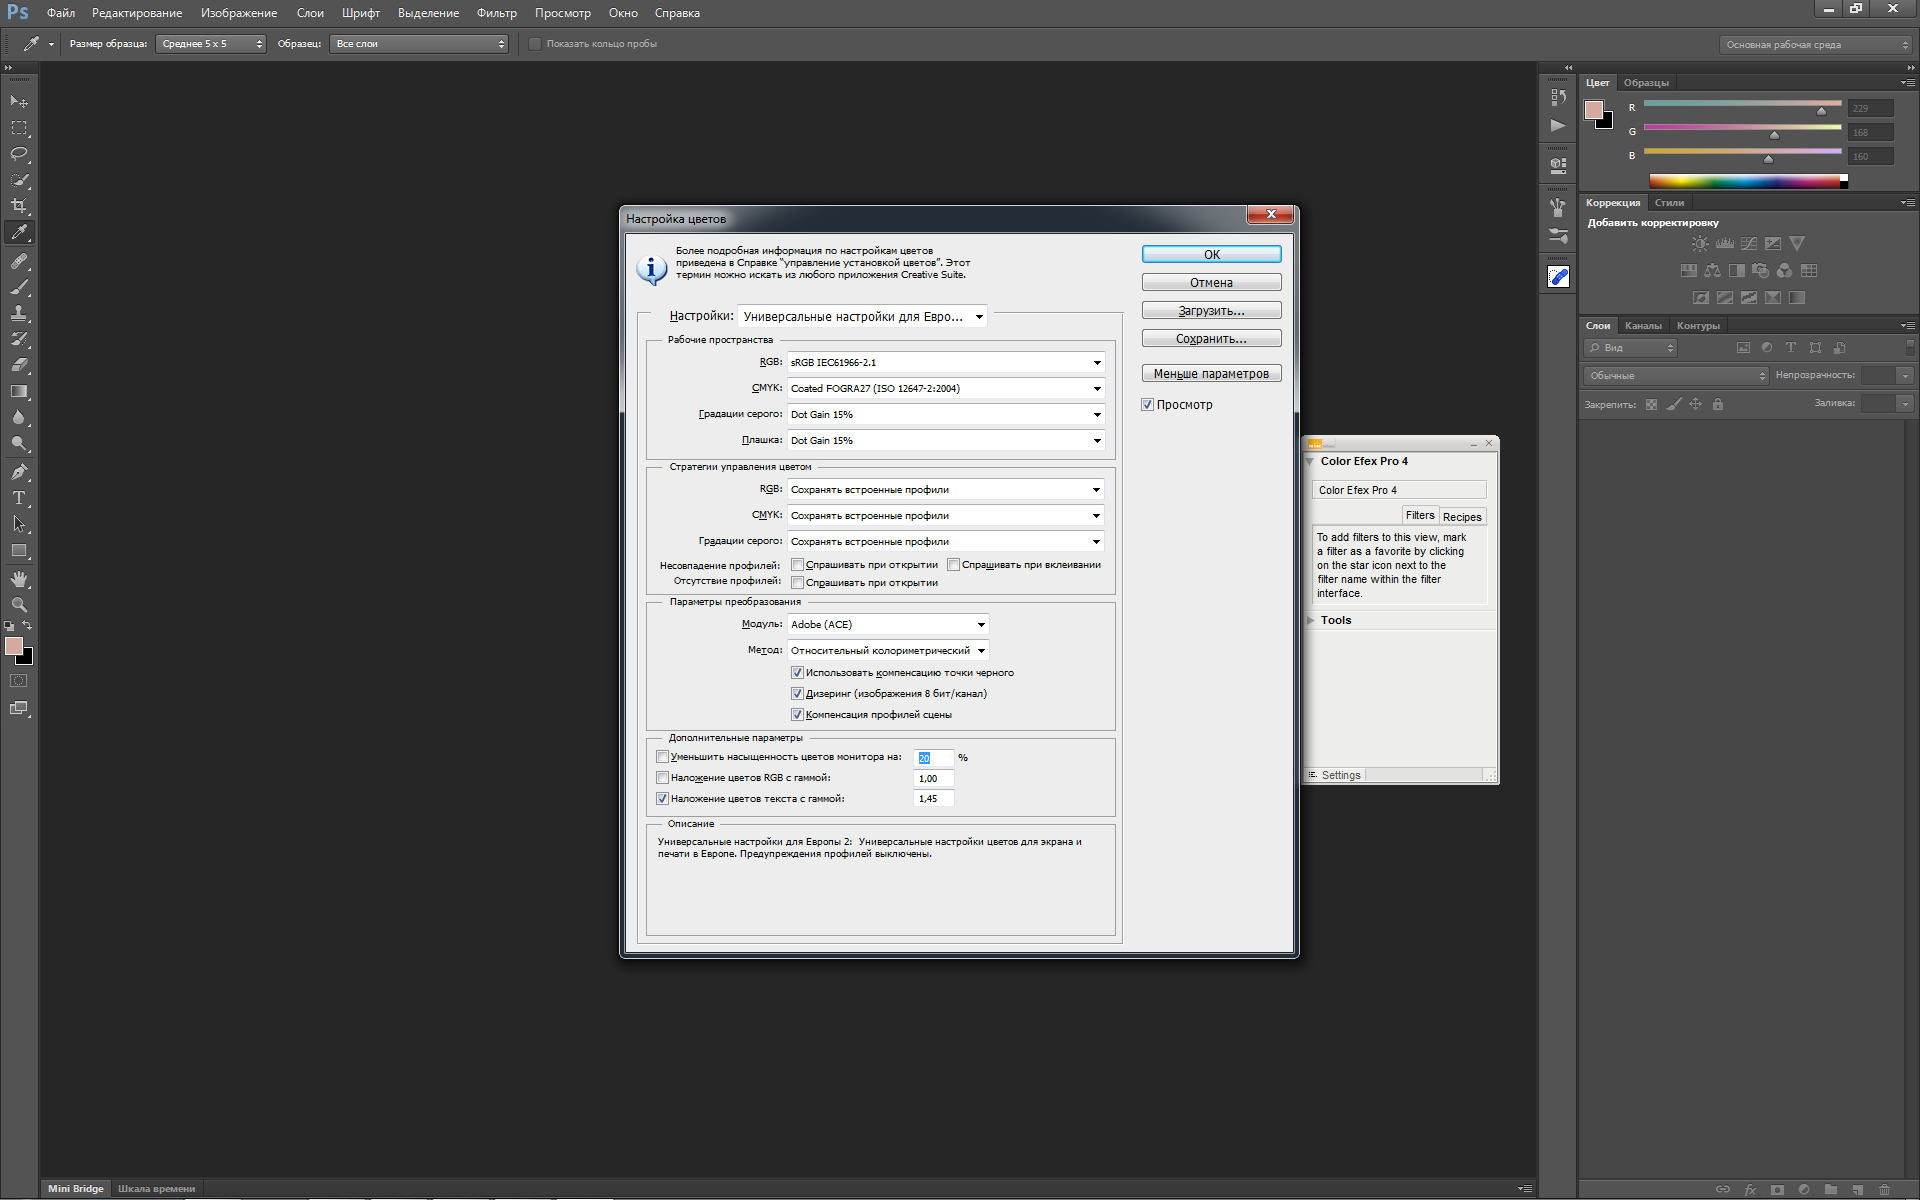Select the Rectangle shape tool
The image size is (1920, 1200).
(19, 550)
